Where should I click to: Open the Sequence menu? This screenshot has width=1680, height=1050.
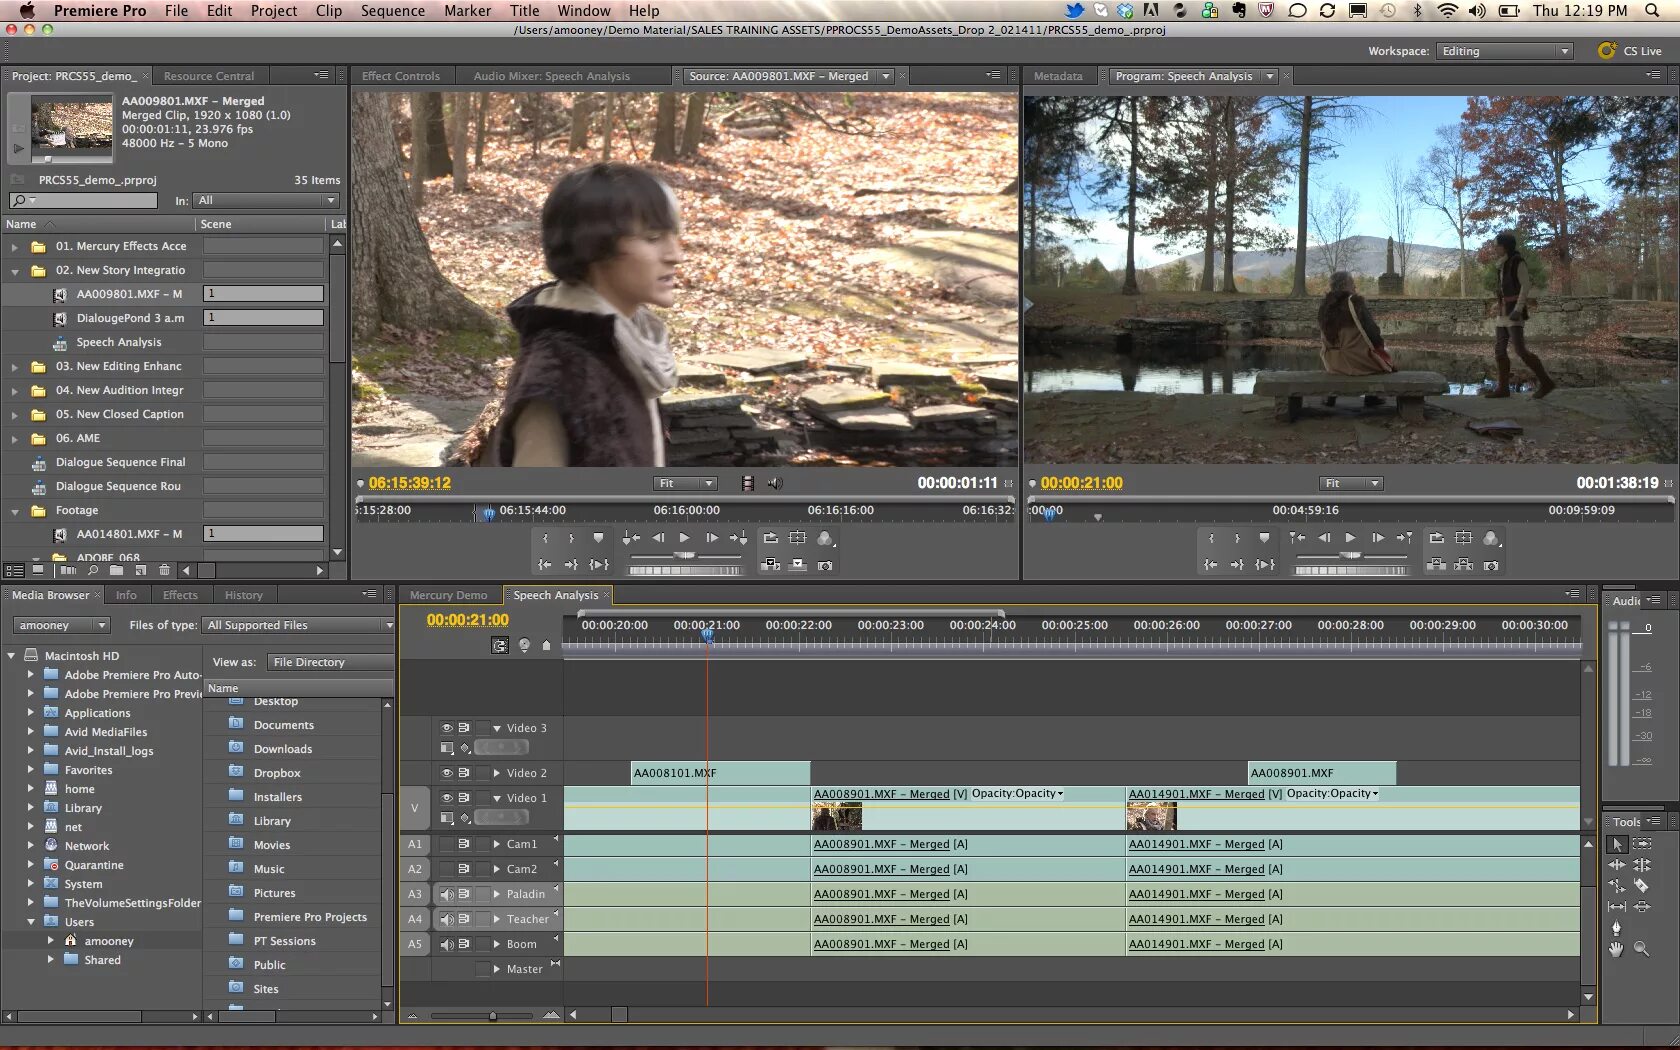(392, 11)
